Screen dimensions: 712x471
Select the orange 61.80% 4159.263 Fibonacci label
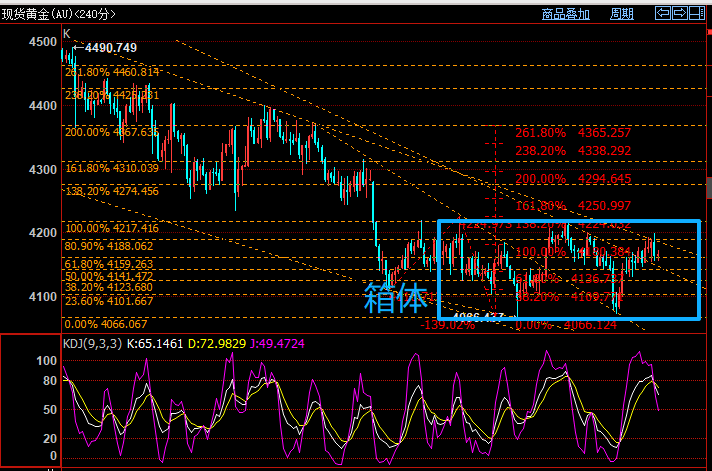coord(109,264)
